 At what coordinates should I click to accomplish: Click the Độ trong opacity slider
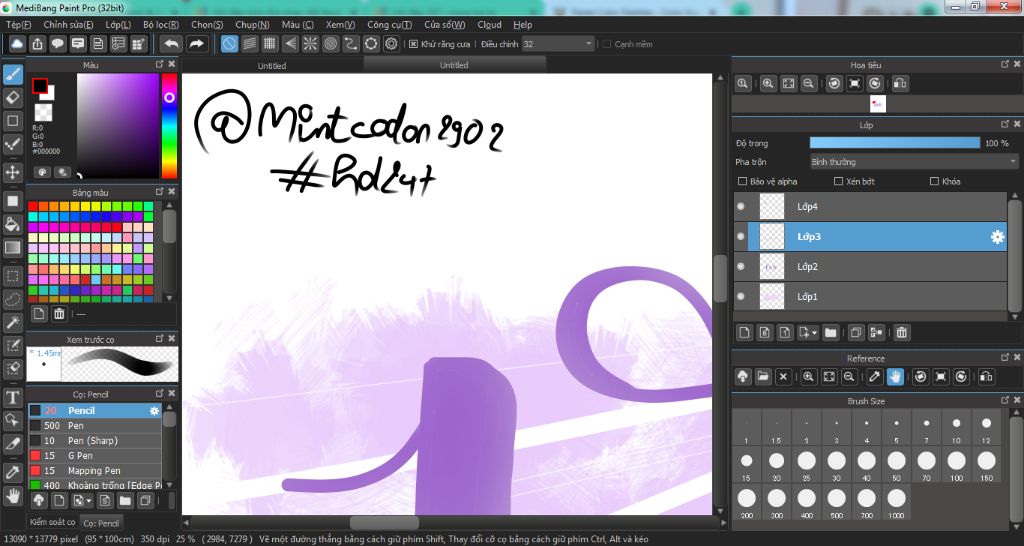895,143
